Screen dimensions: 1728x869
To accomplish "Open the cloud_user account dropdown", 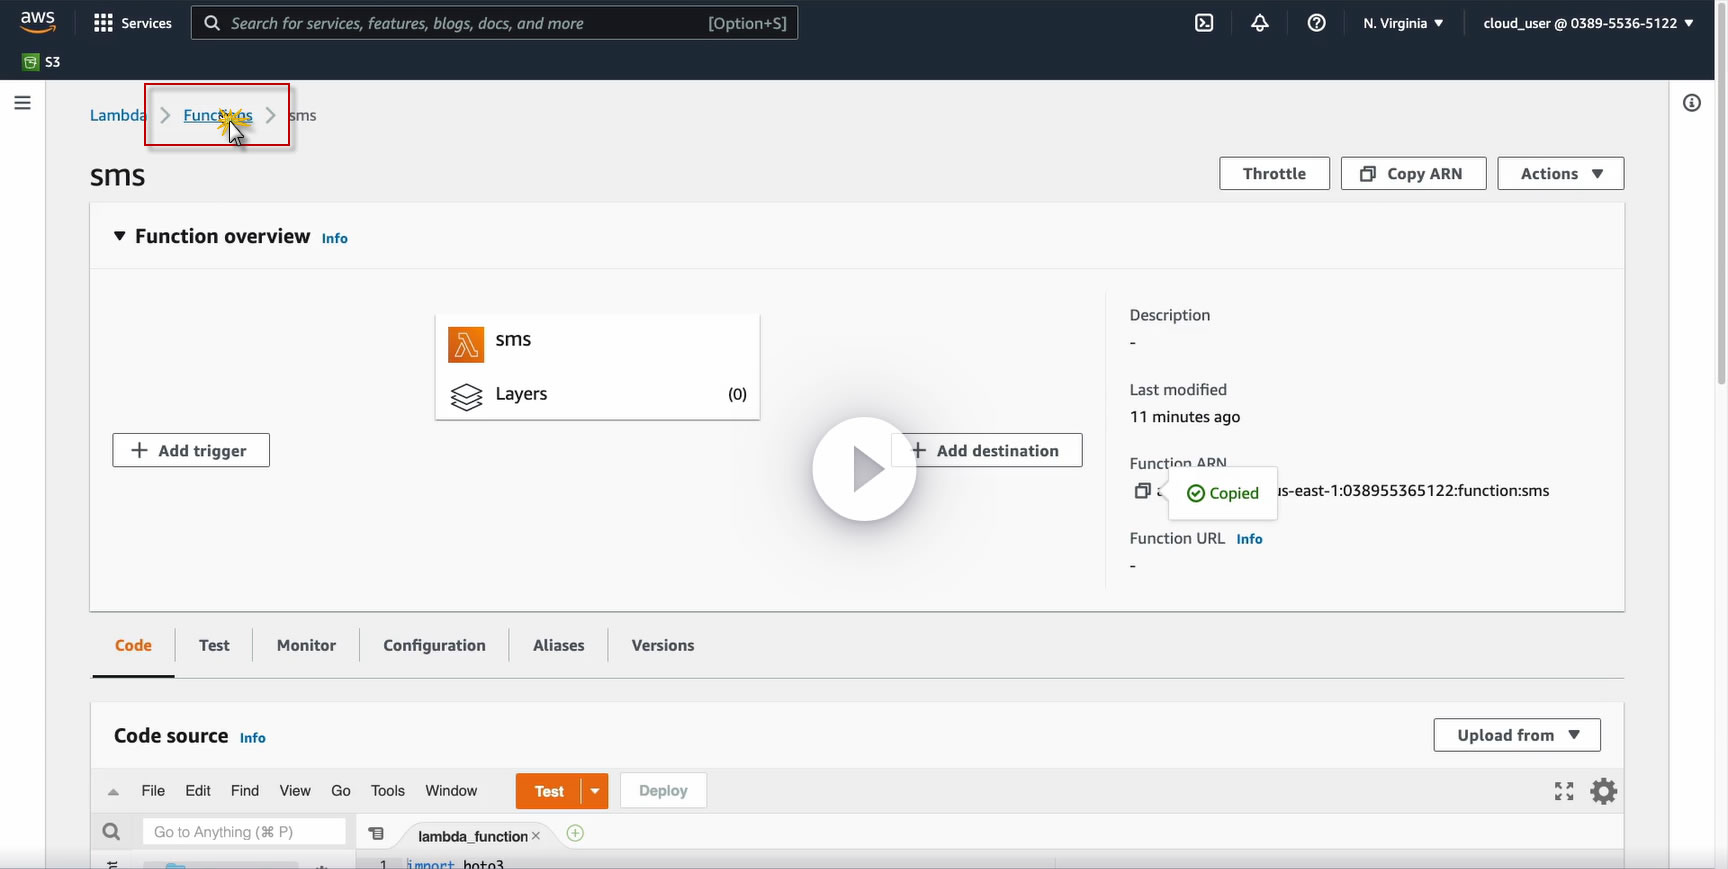I will pyautogui.click(x=1588, y=23).
